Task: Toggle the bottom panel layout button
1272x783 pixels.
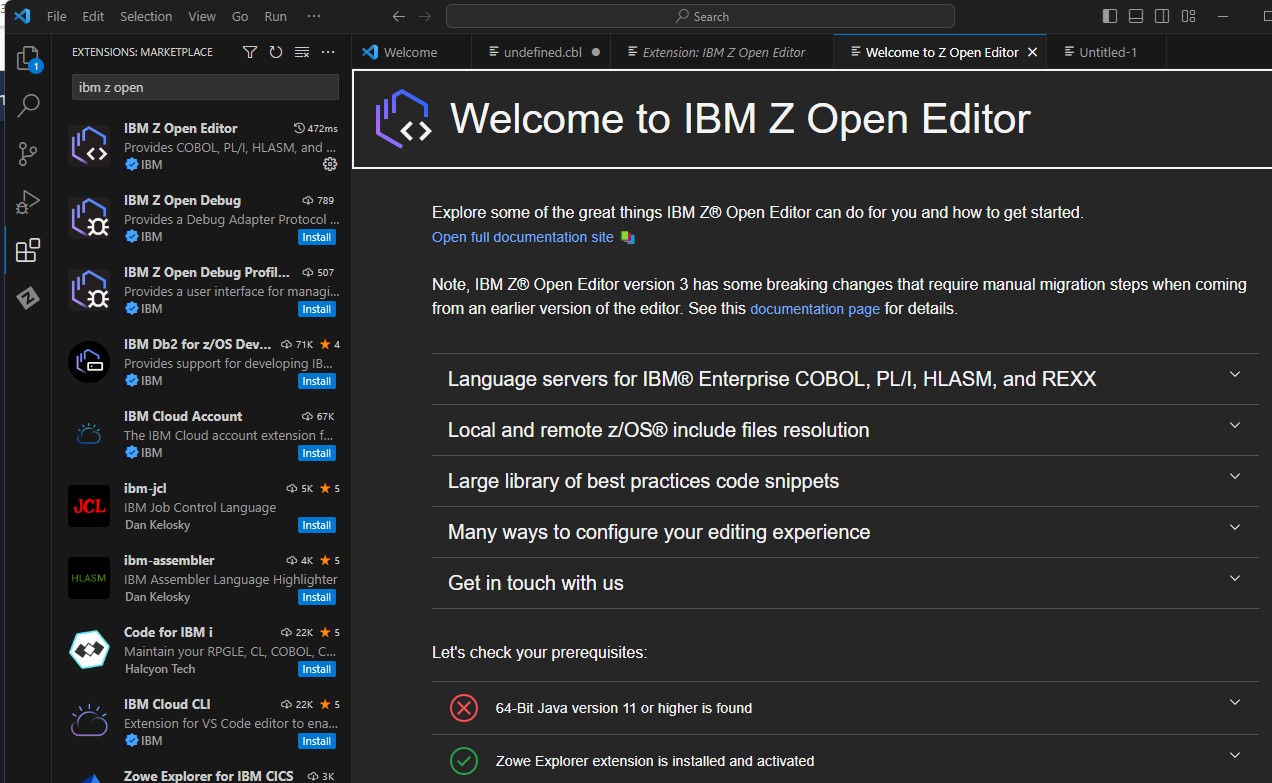Action: coord(1136,16)
